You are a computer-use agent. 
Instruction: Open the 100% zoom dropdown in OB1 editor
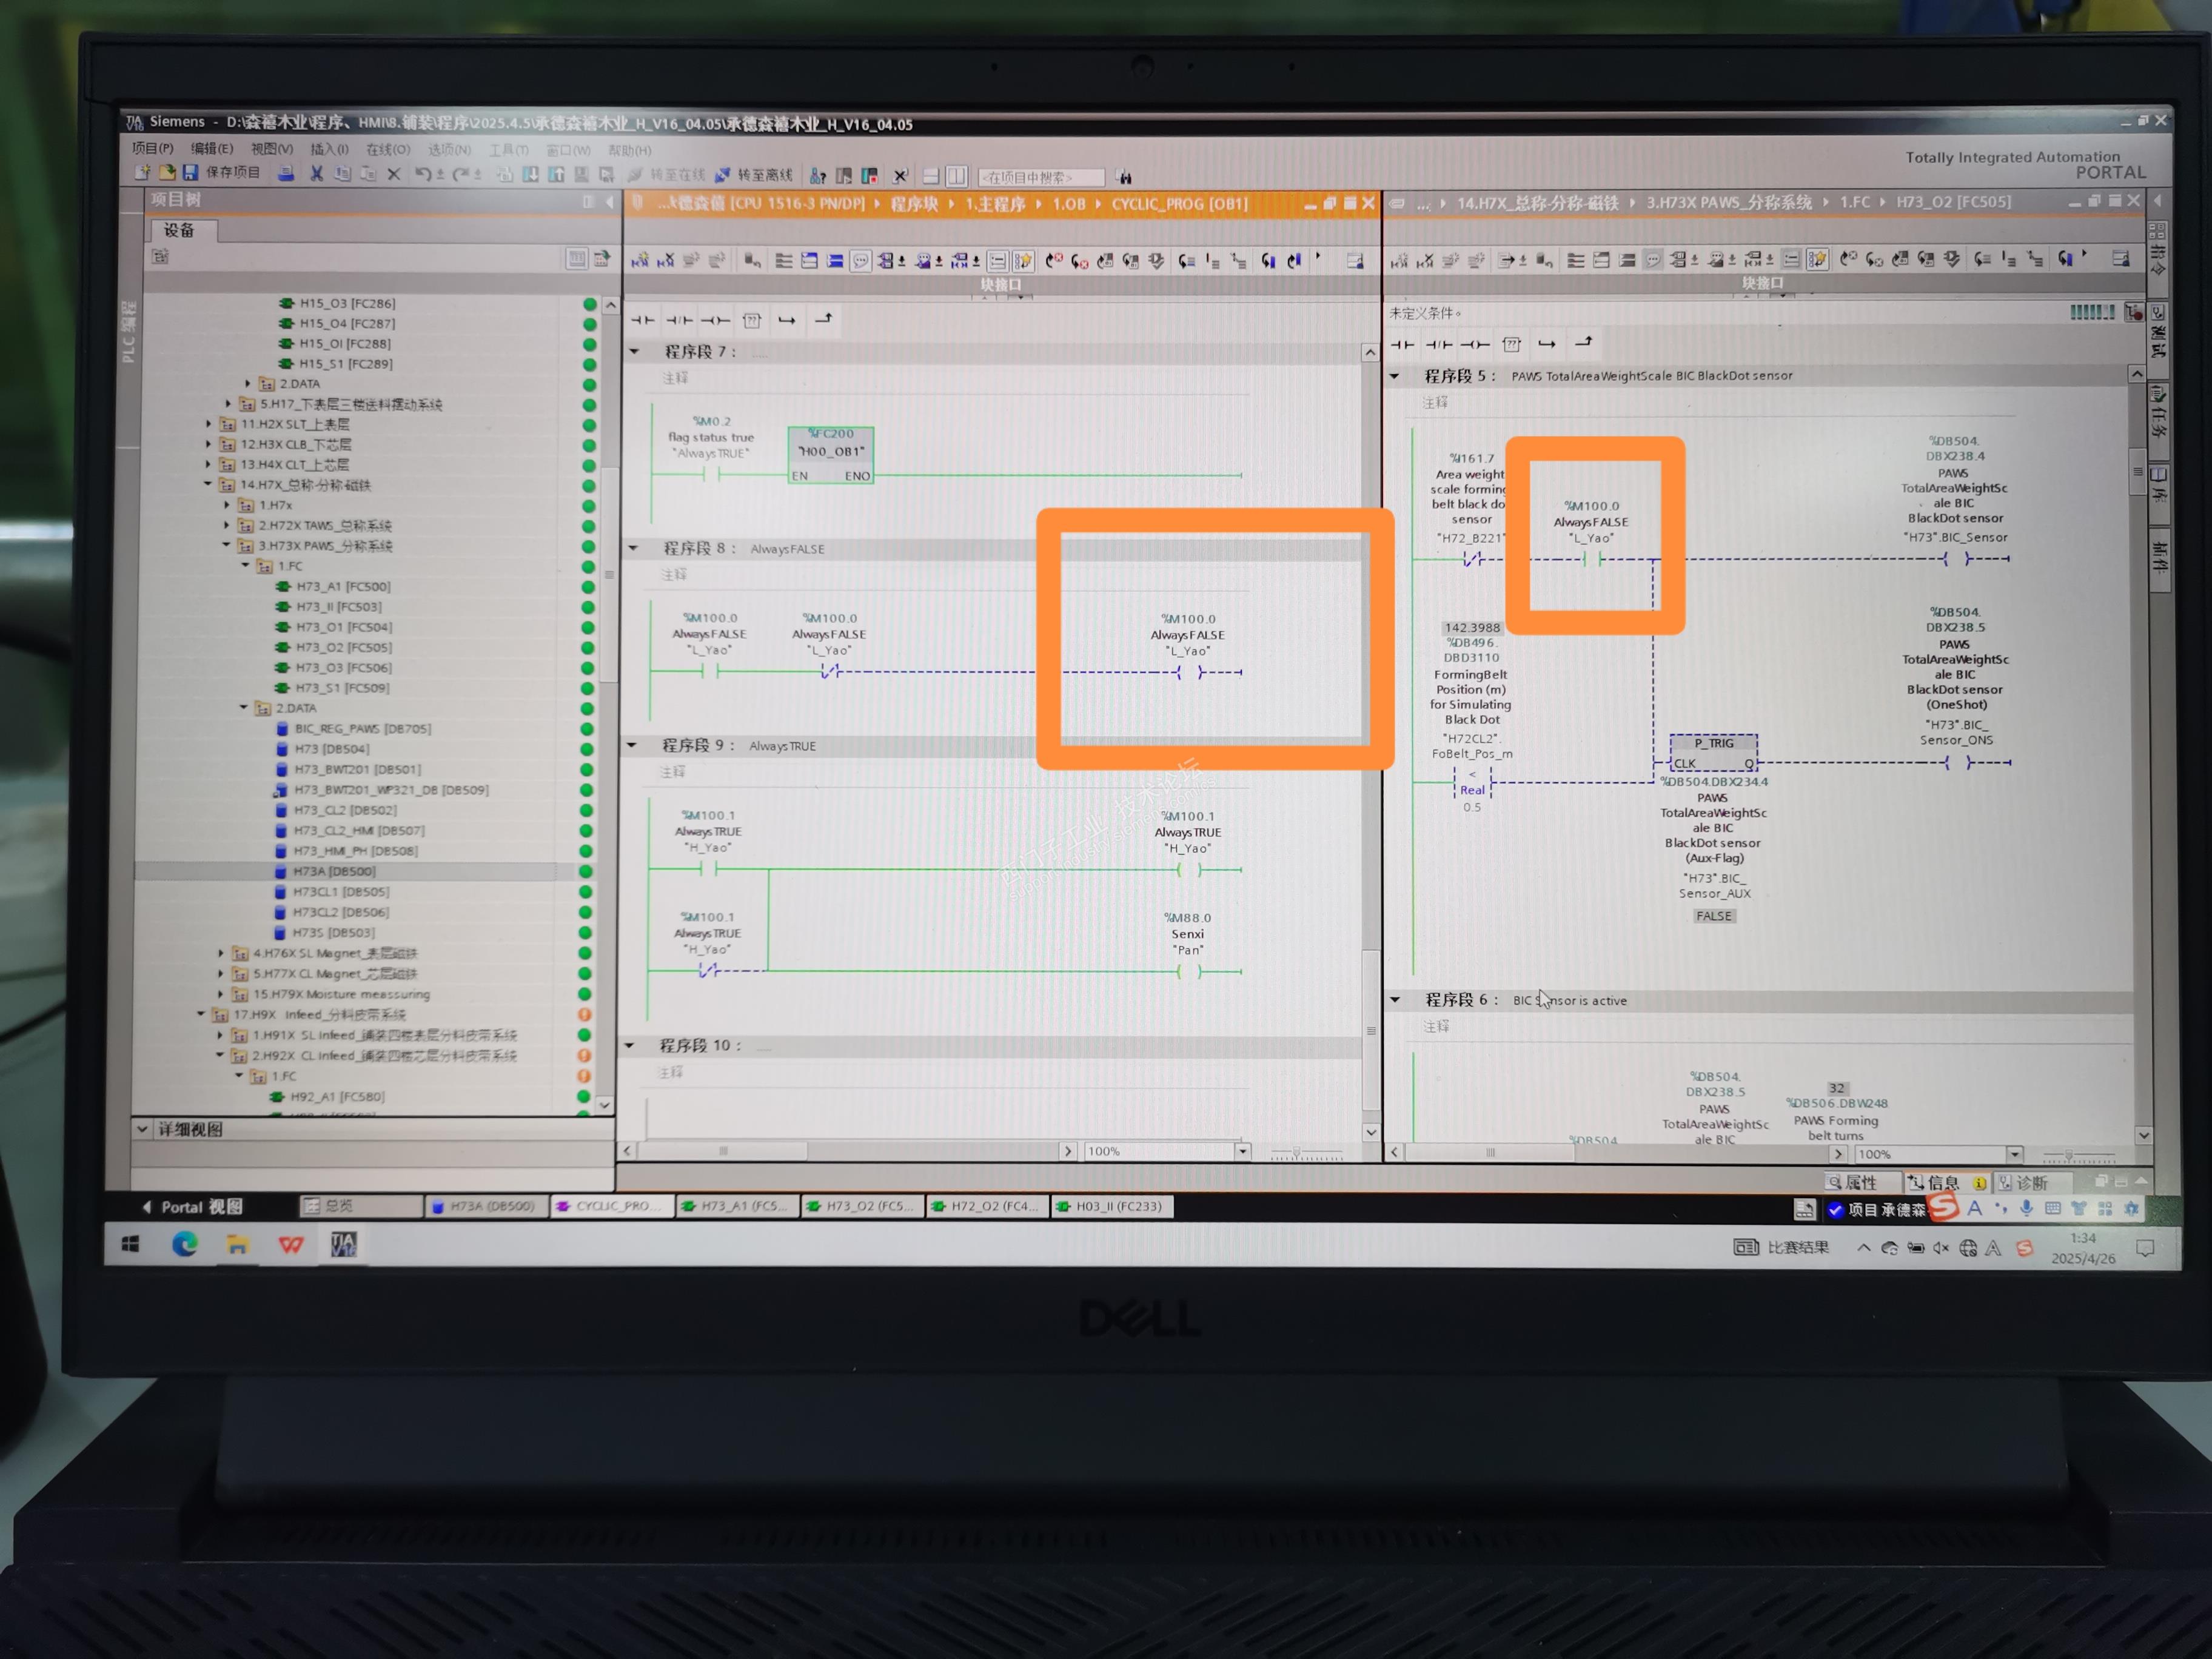(x=1242, y=1151)
